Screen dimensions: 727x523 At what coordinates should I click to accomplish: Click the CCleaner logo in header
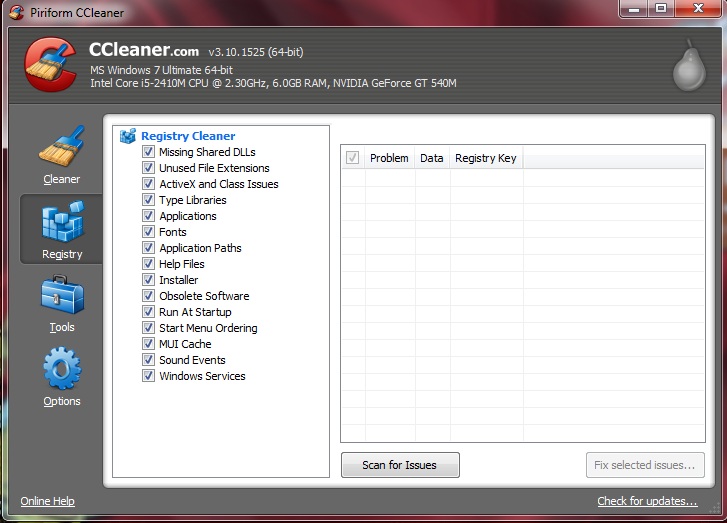pos(51,64)
